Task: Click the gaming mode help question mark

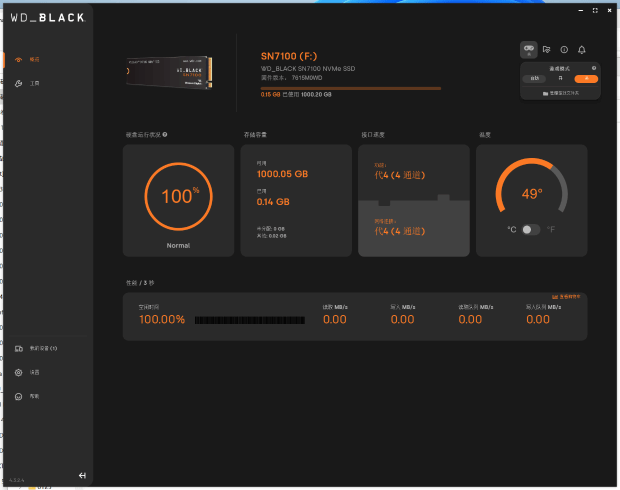Action: (594, 68)
